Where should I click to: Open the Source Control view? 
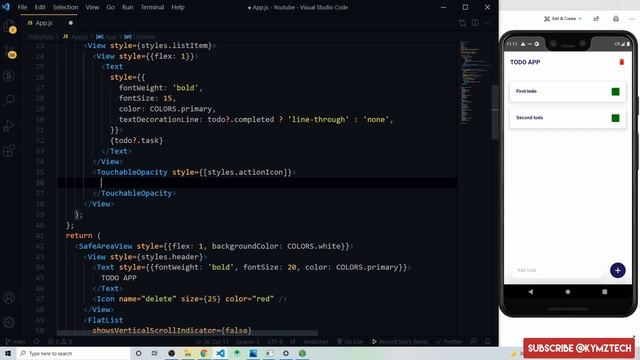tap(9, 52)
